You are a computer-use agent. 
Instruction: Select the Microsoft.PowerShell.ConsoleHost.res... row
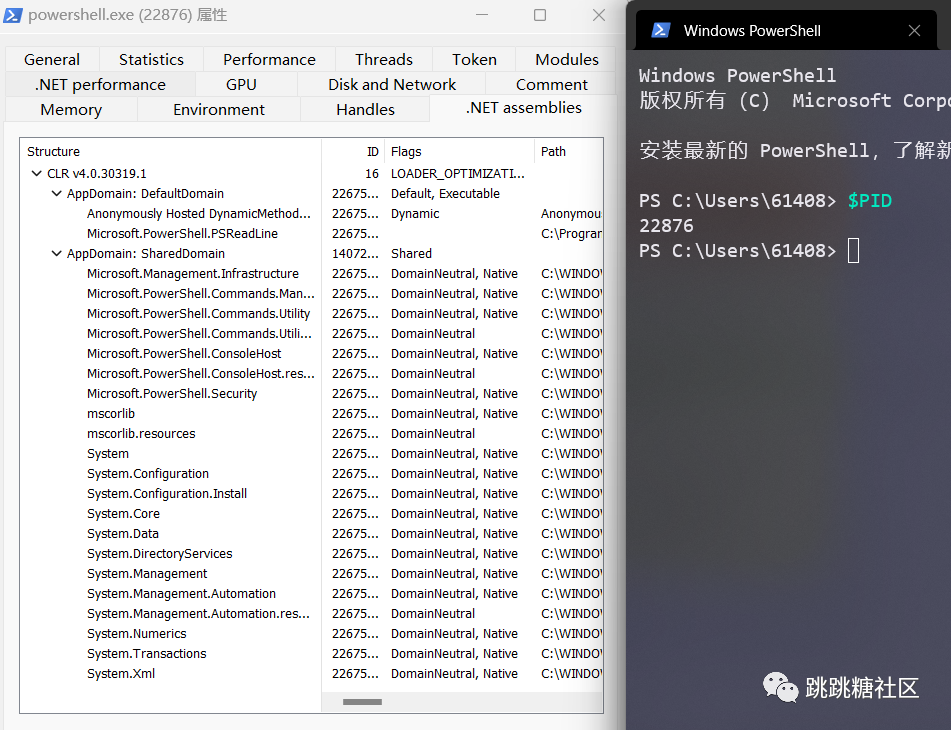point(312,373)
